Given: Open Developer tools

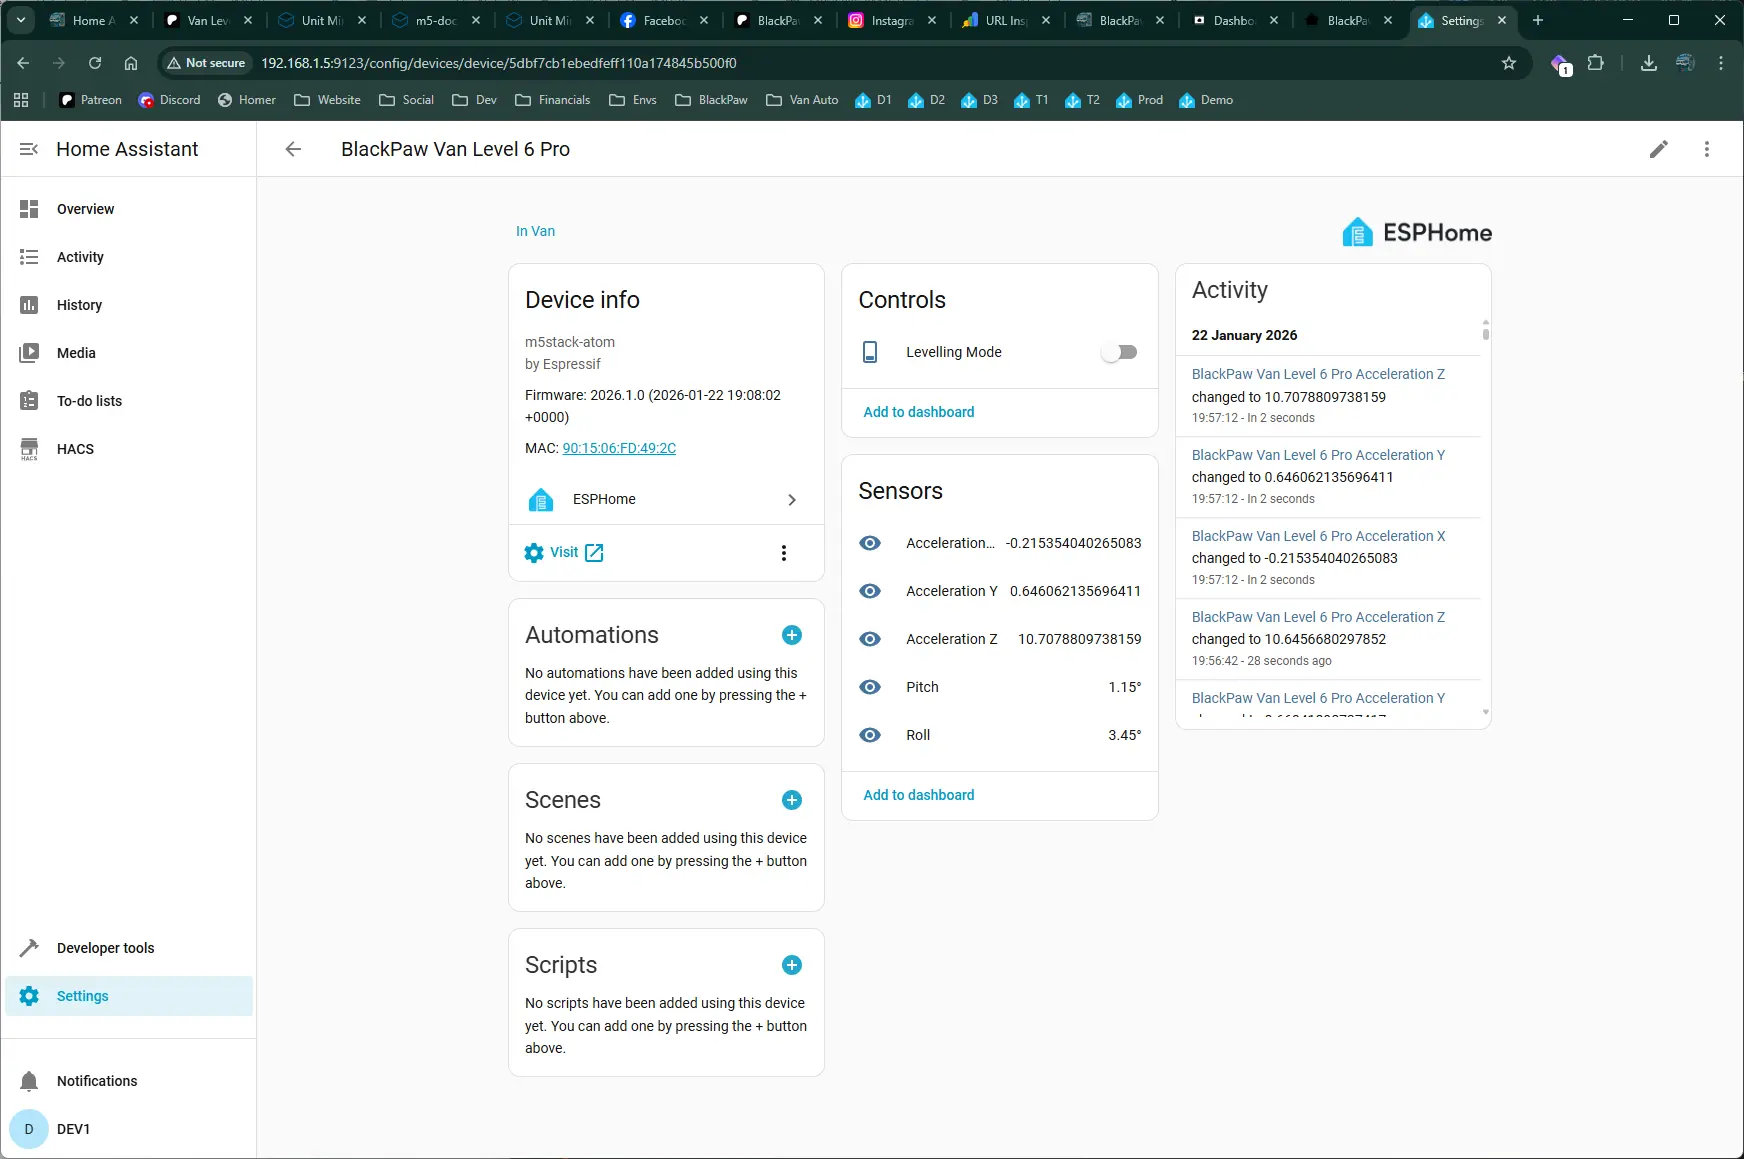Looking at the screenshot, I should 129,948.
